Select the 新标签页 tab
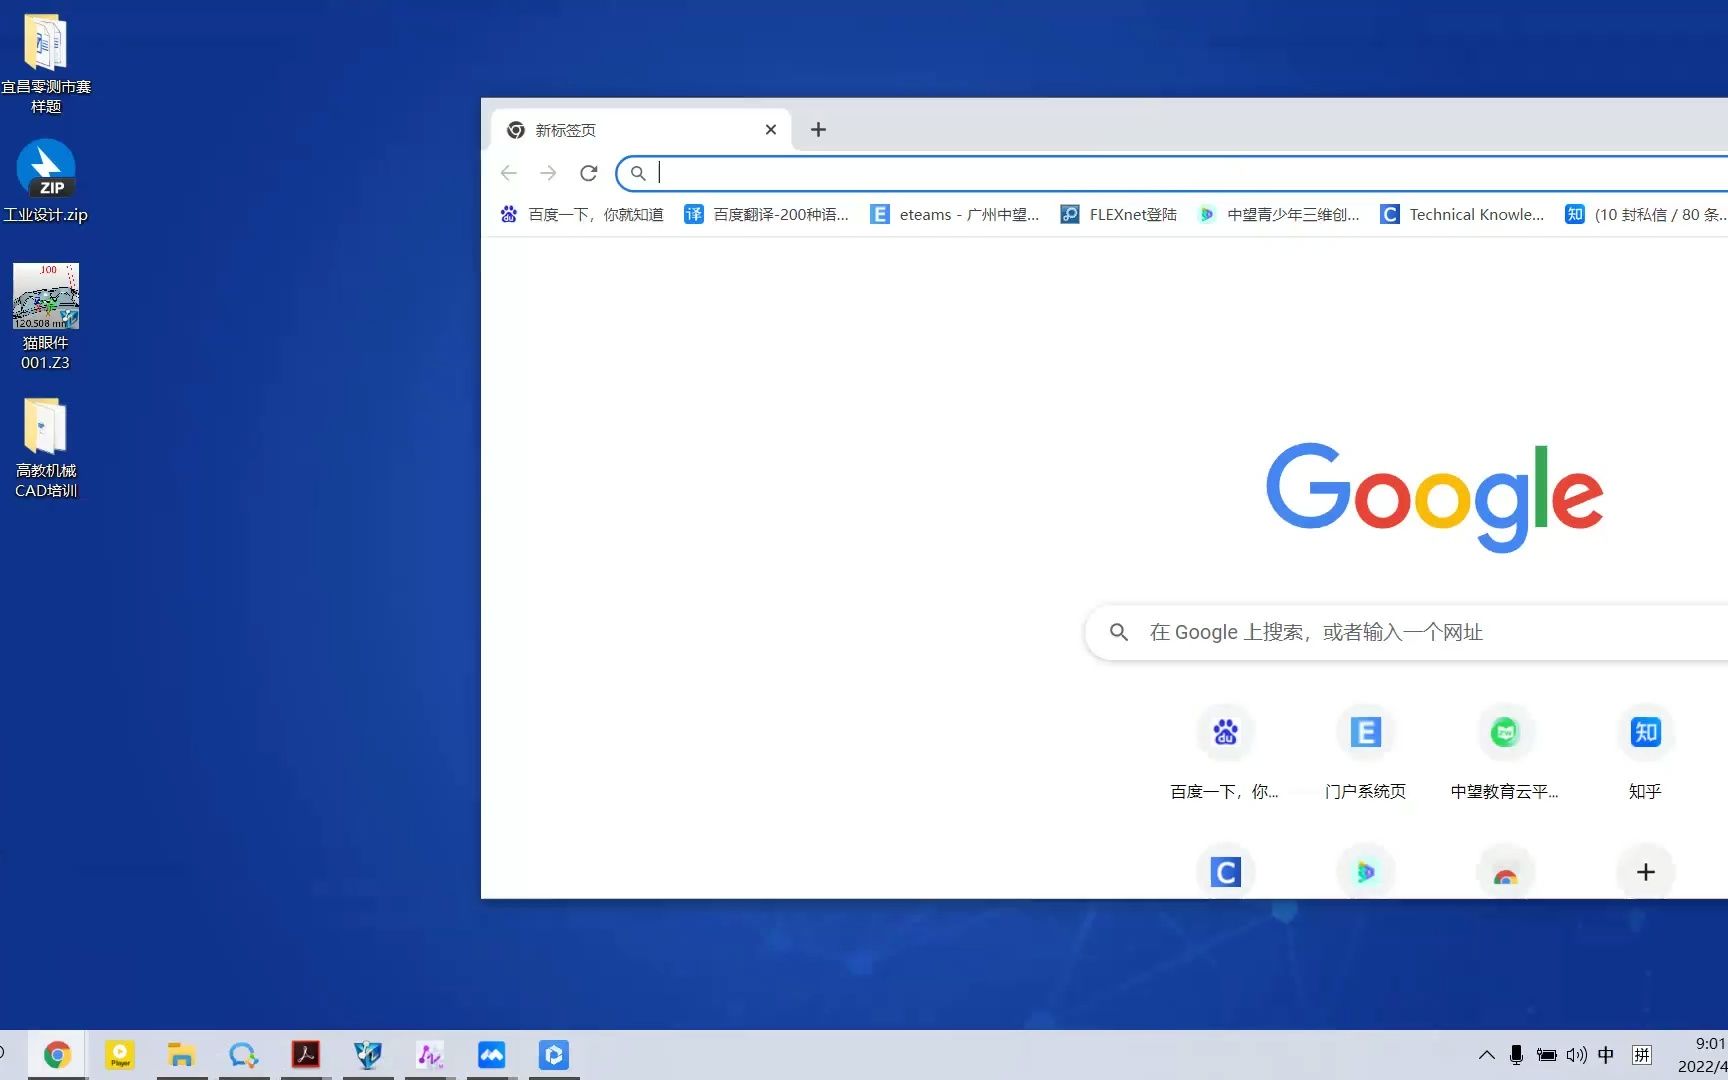The width and height of the screenshot is (1728, 1080). [x=640, y=130]
